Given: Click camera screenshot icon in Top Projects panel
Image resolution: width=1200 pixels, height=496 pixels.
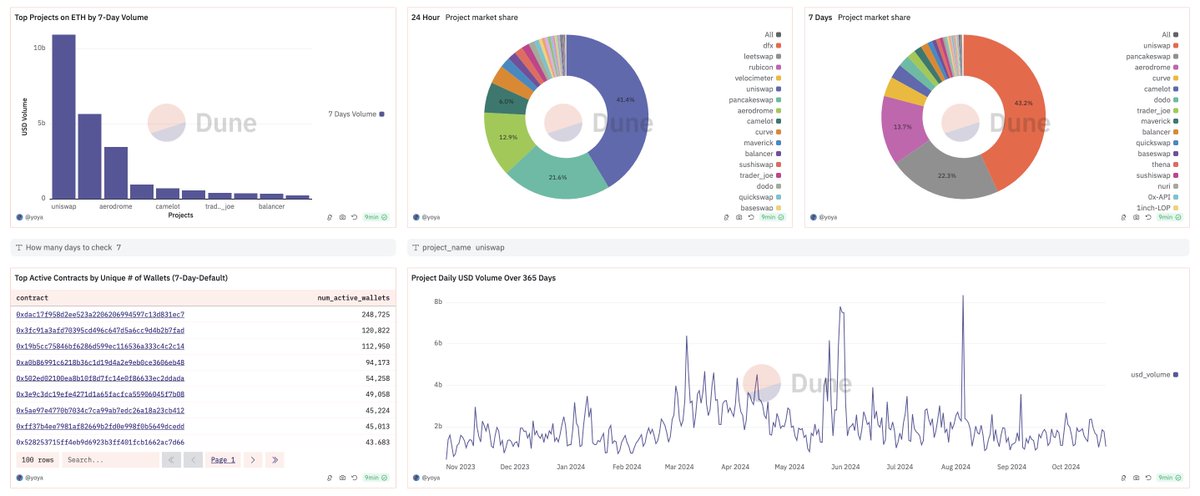Looking at the screenshot, I should (342, 217).
